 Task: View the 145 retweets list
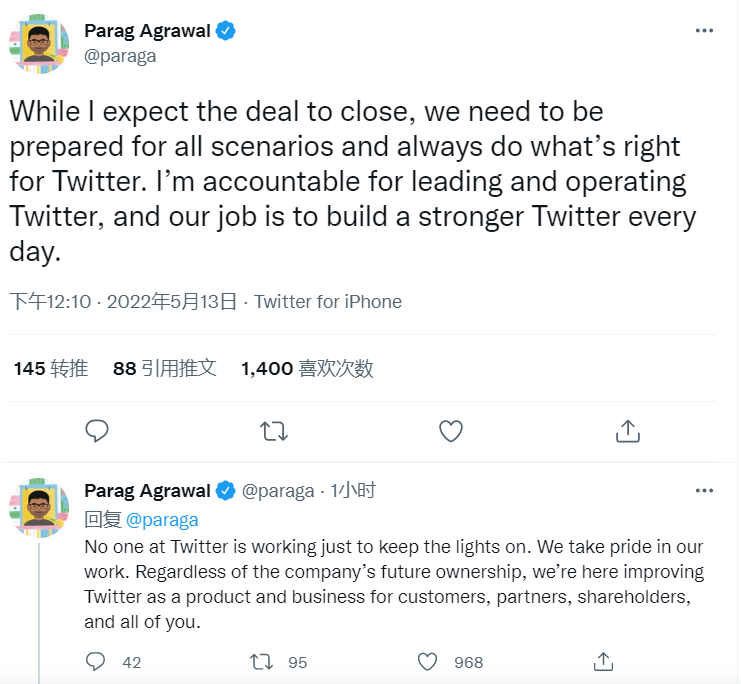click(x=51, y=369)
